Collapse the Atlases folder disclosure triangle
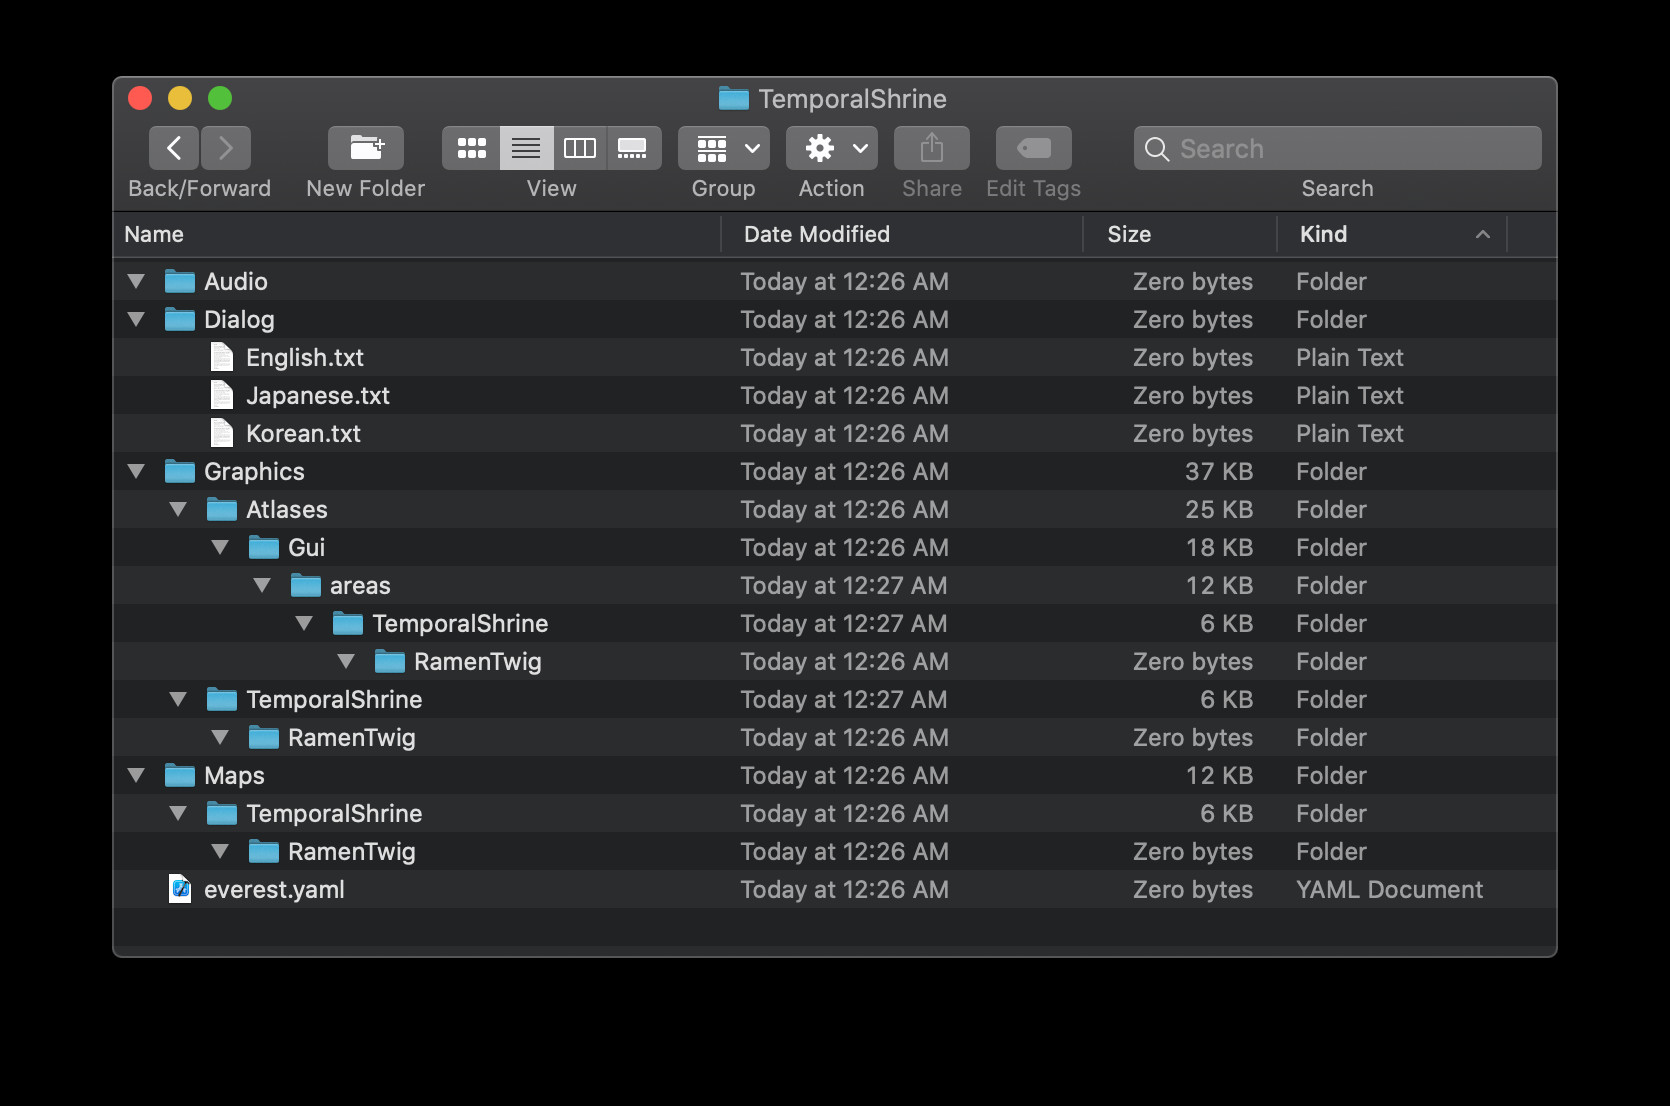The width and height of the screenshot is (1670, 1106). 178,509
